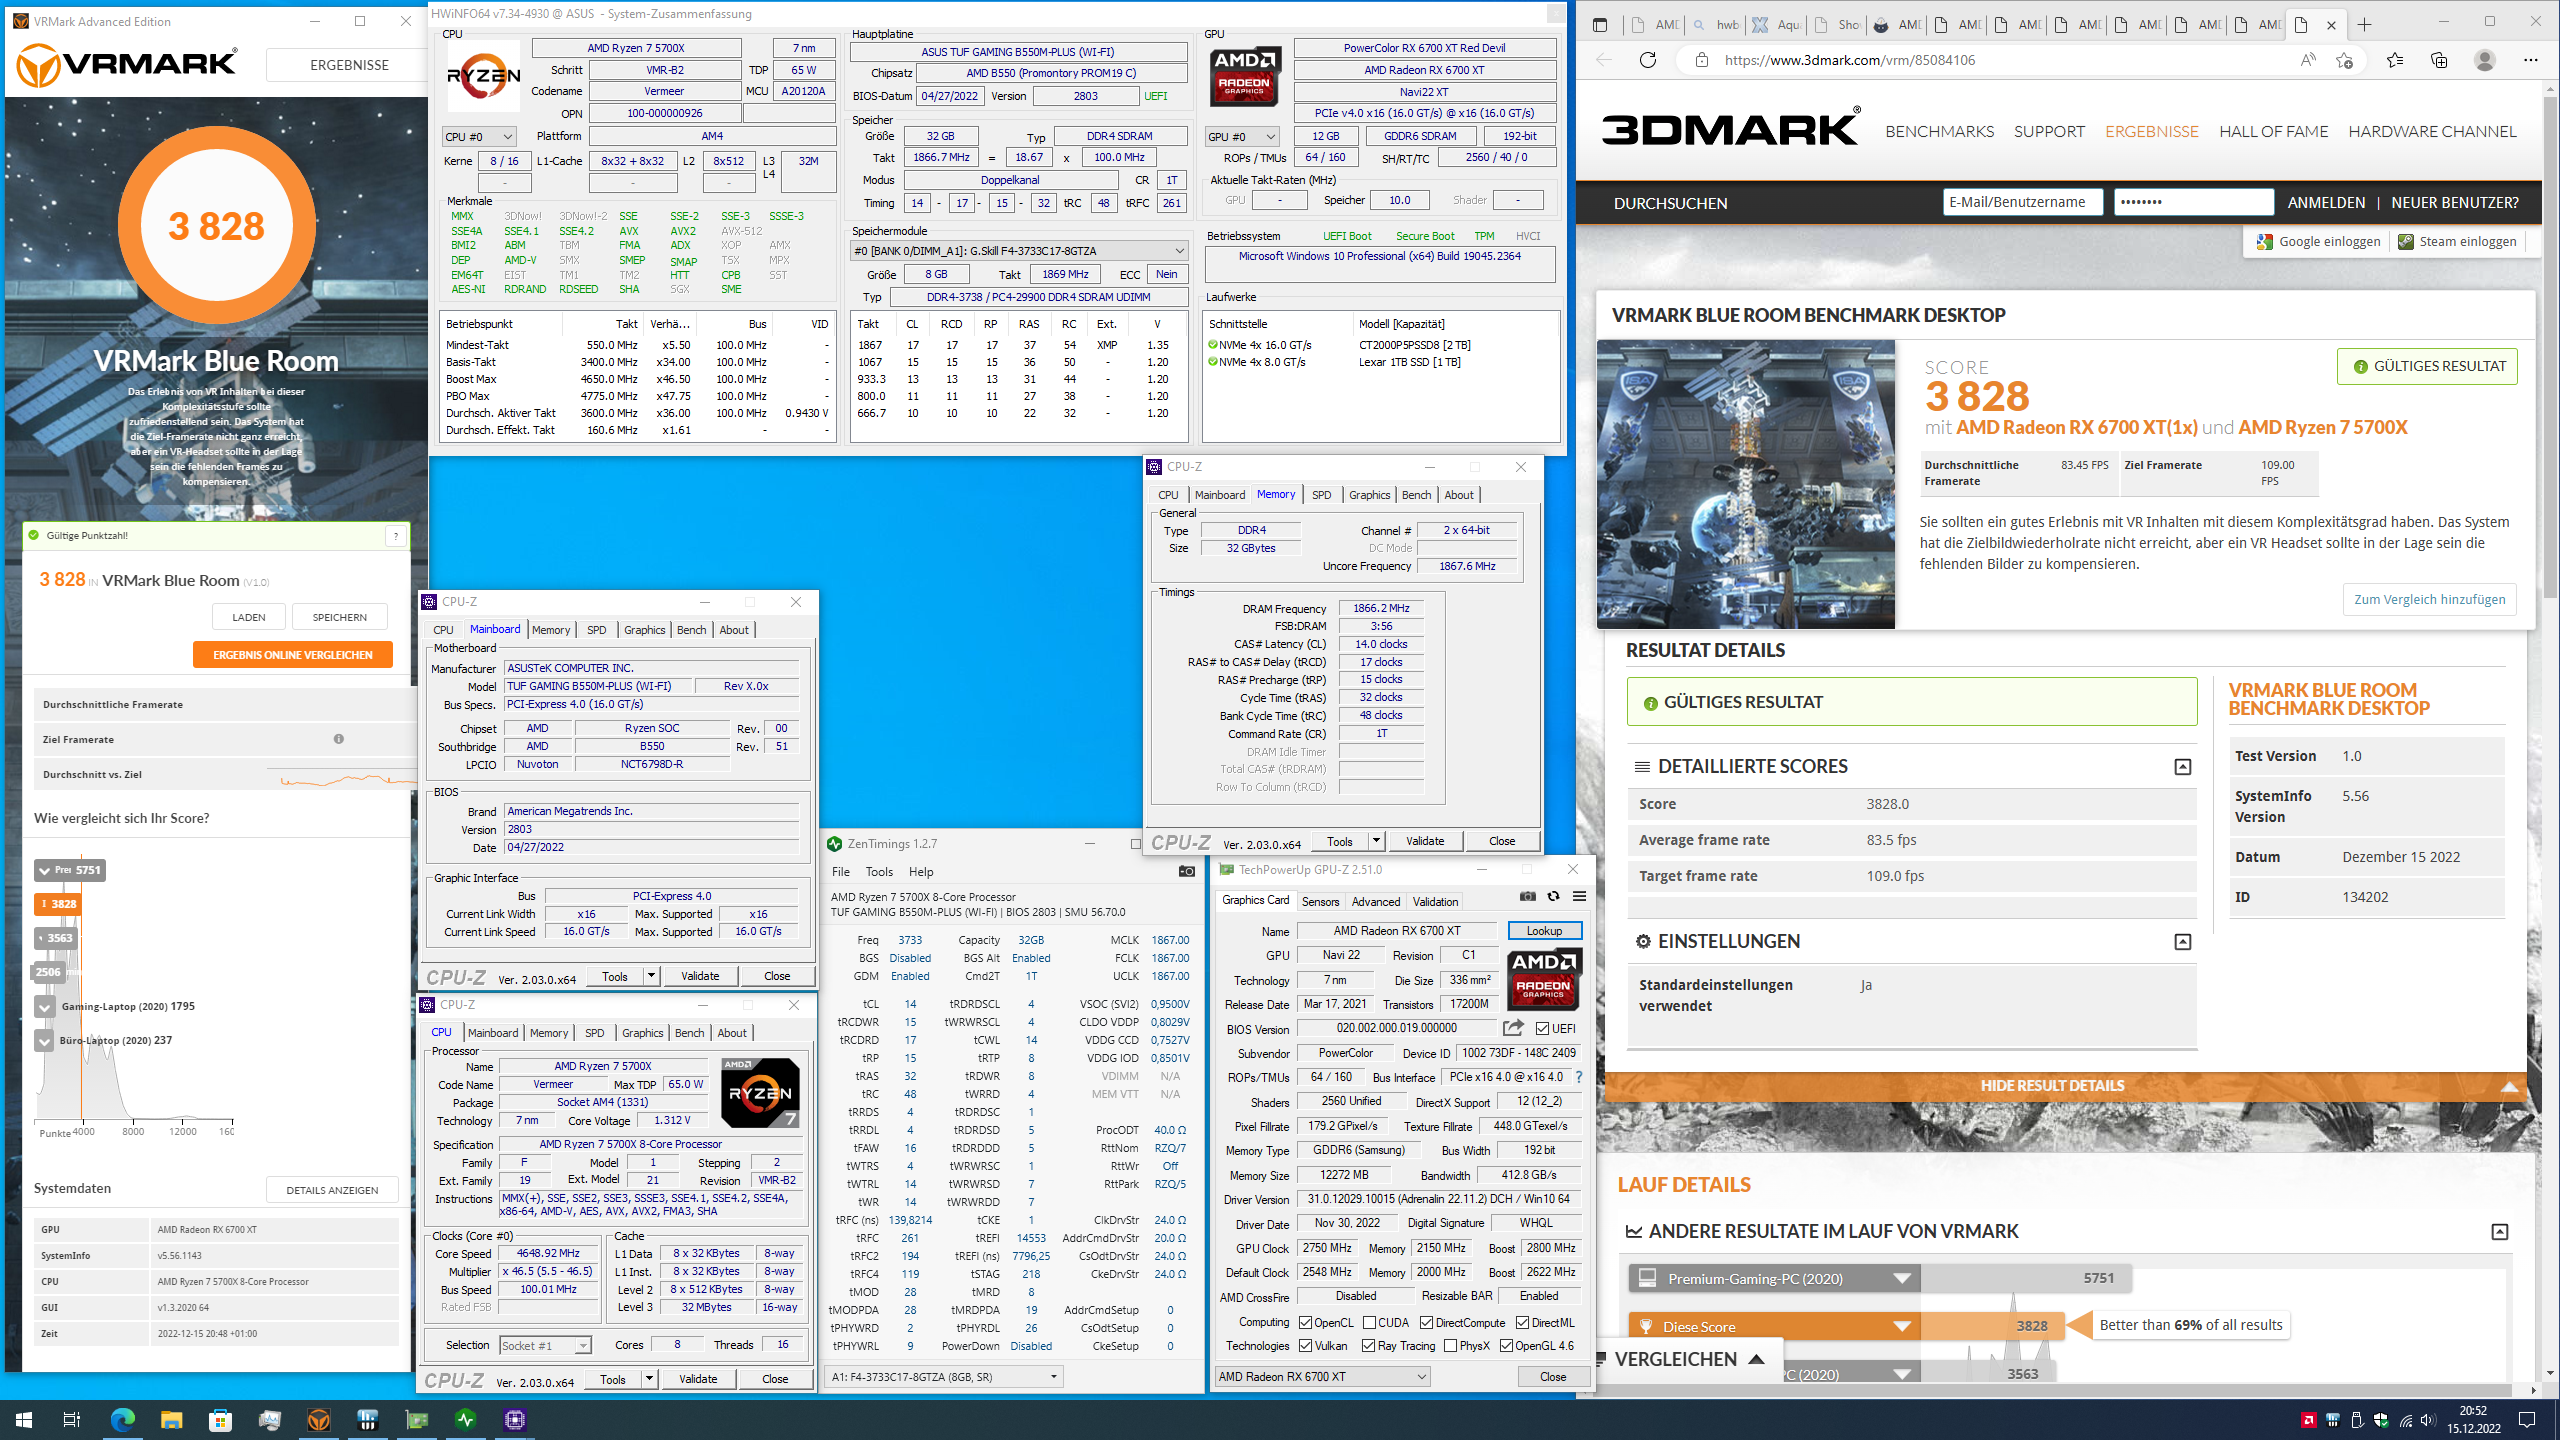
Task: Click Ergebnis Online Vergleichen in VRMark
Action: point(293,655)
